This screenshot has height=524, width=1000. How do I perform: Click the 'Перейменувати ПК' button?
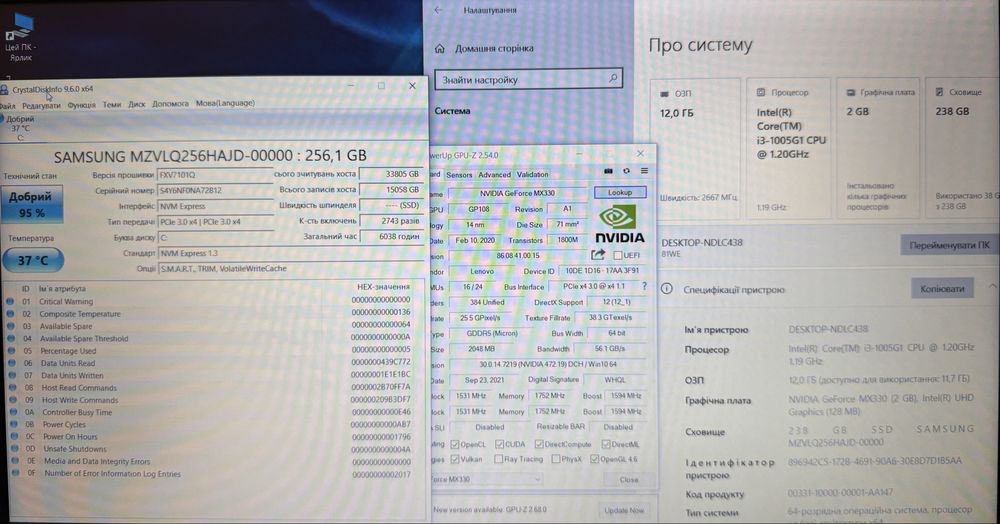tap(950, 245)
